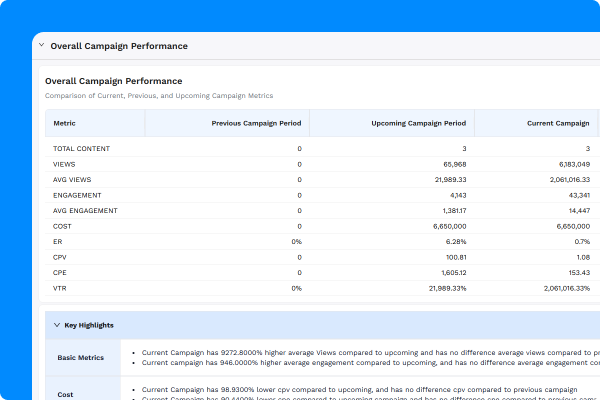The width and height of the screenshot is (600, 400).
Task: Click the bold Overall Campaign Performance card heading
Action: tap(113, 80)
